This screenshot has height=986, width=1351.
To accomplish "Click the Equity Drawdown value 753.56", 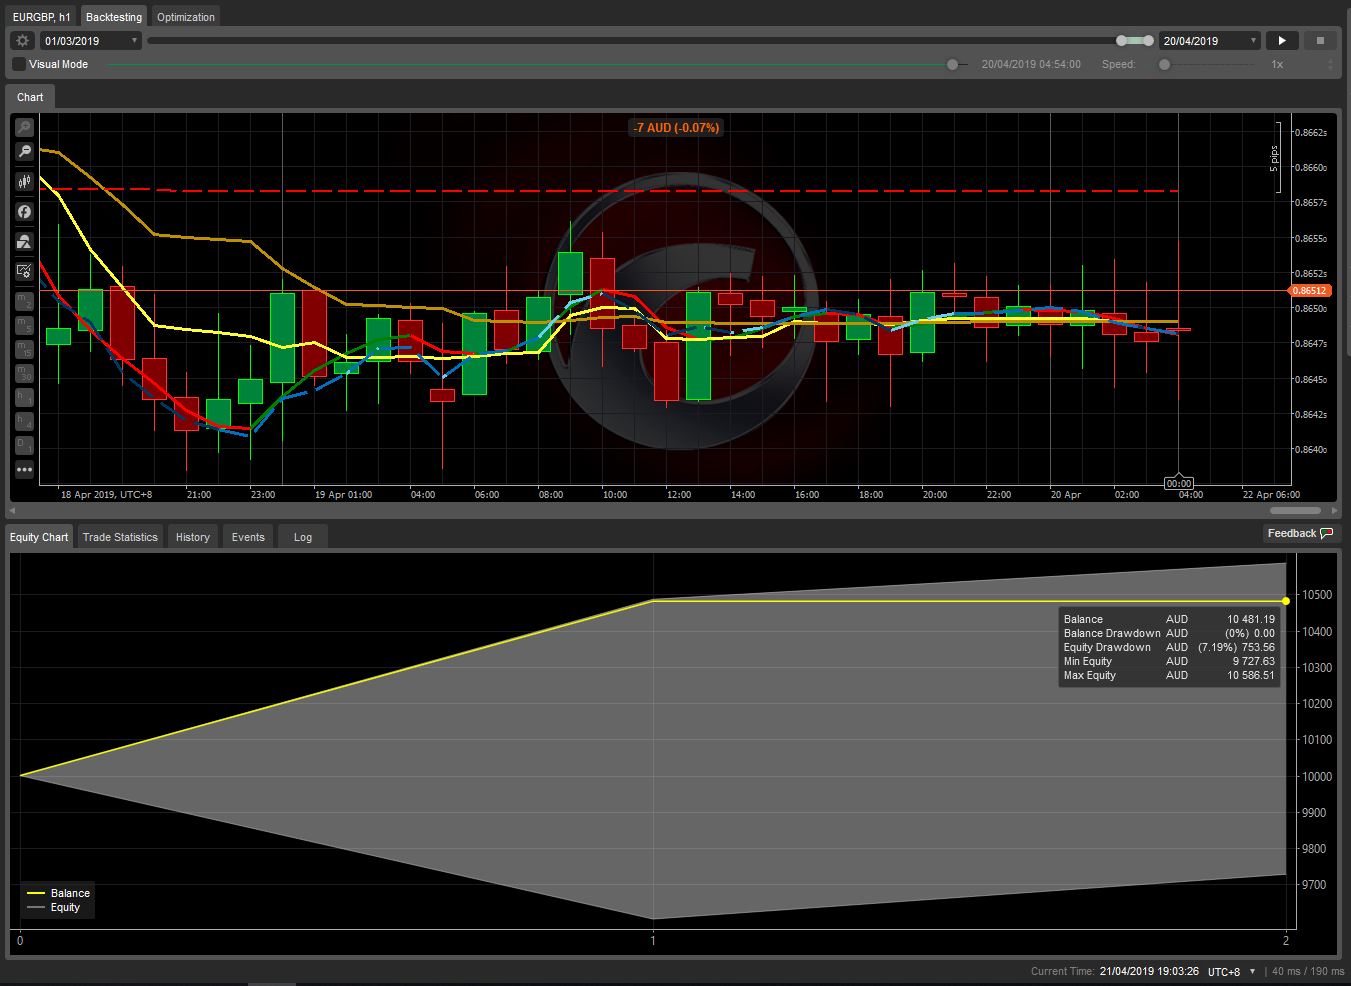I will [1258, 647].
